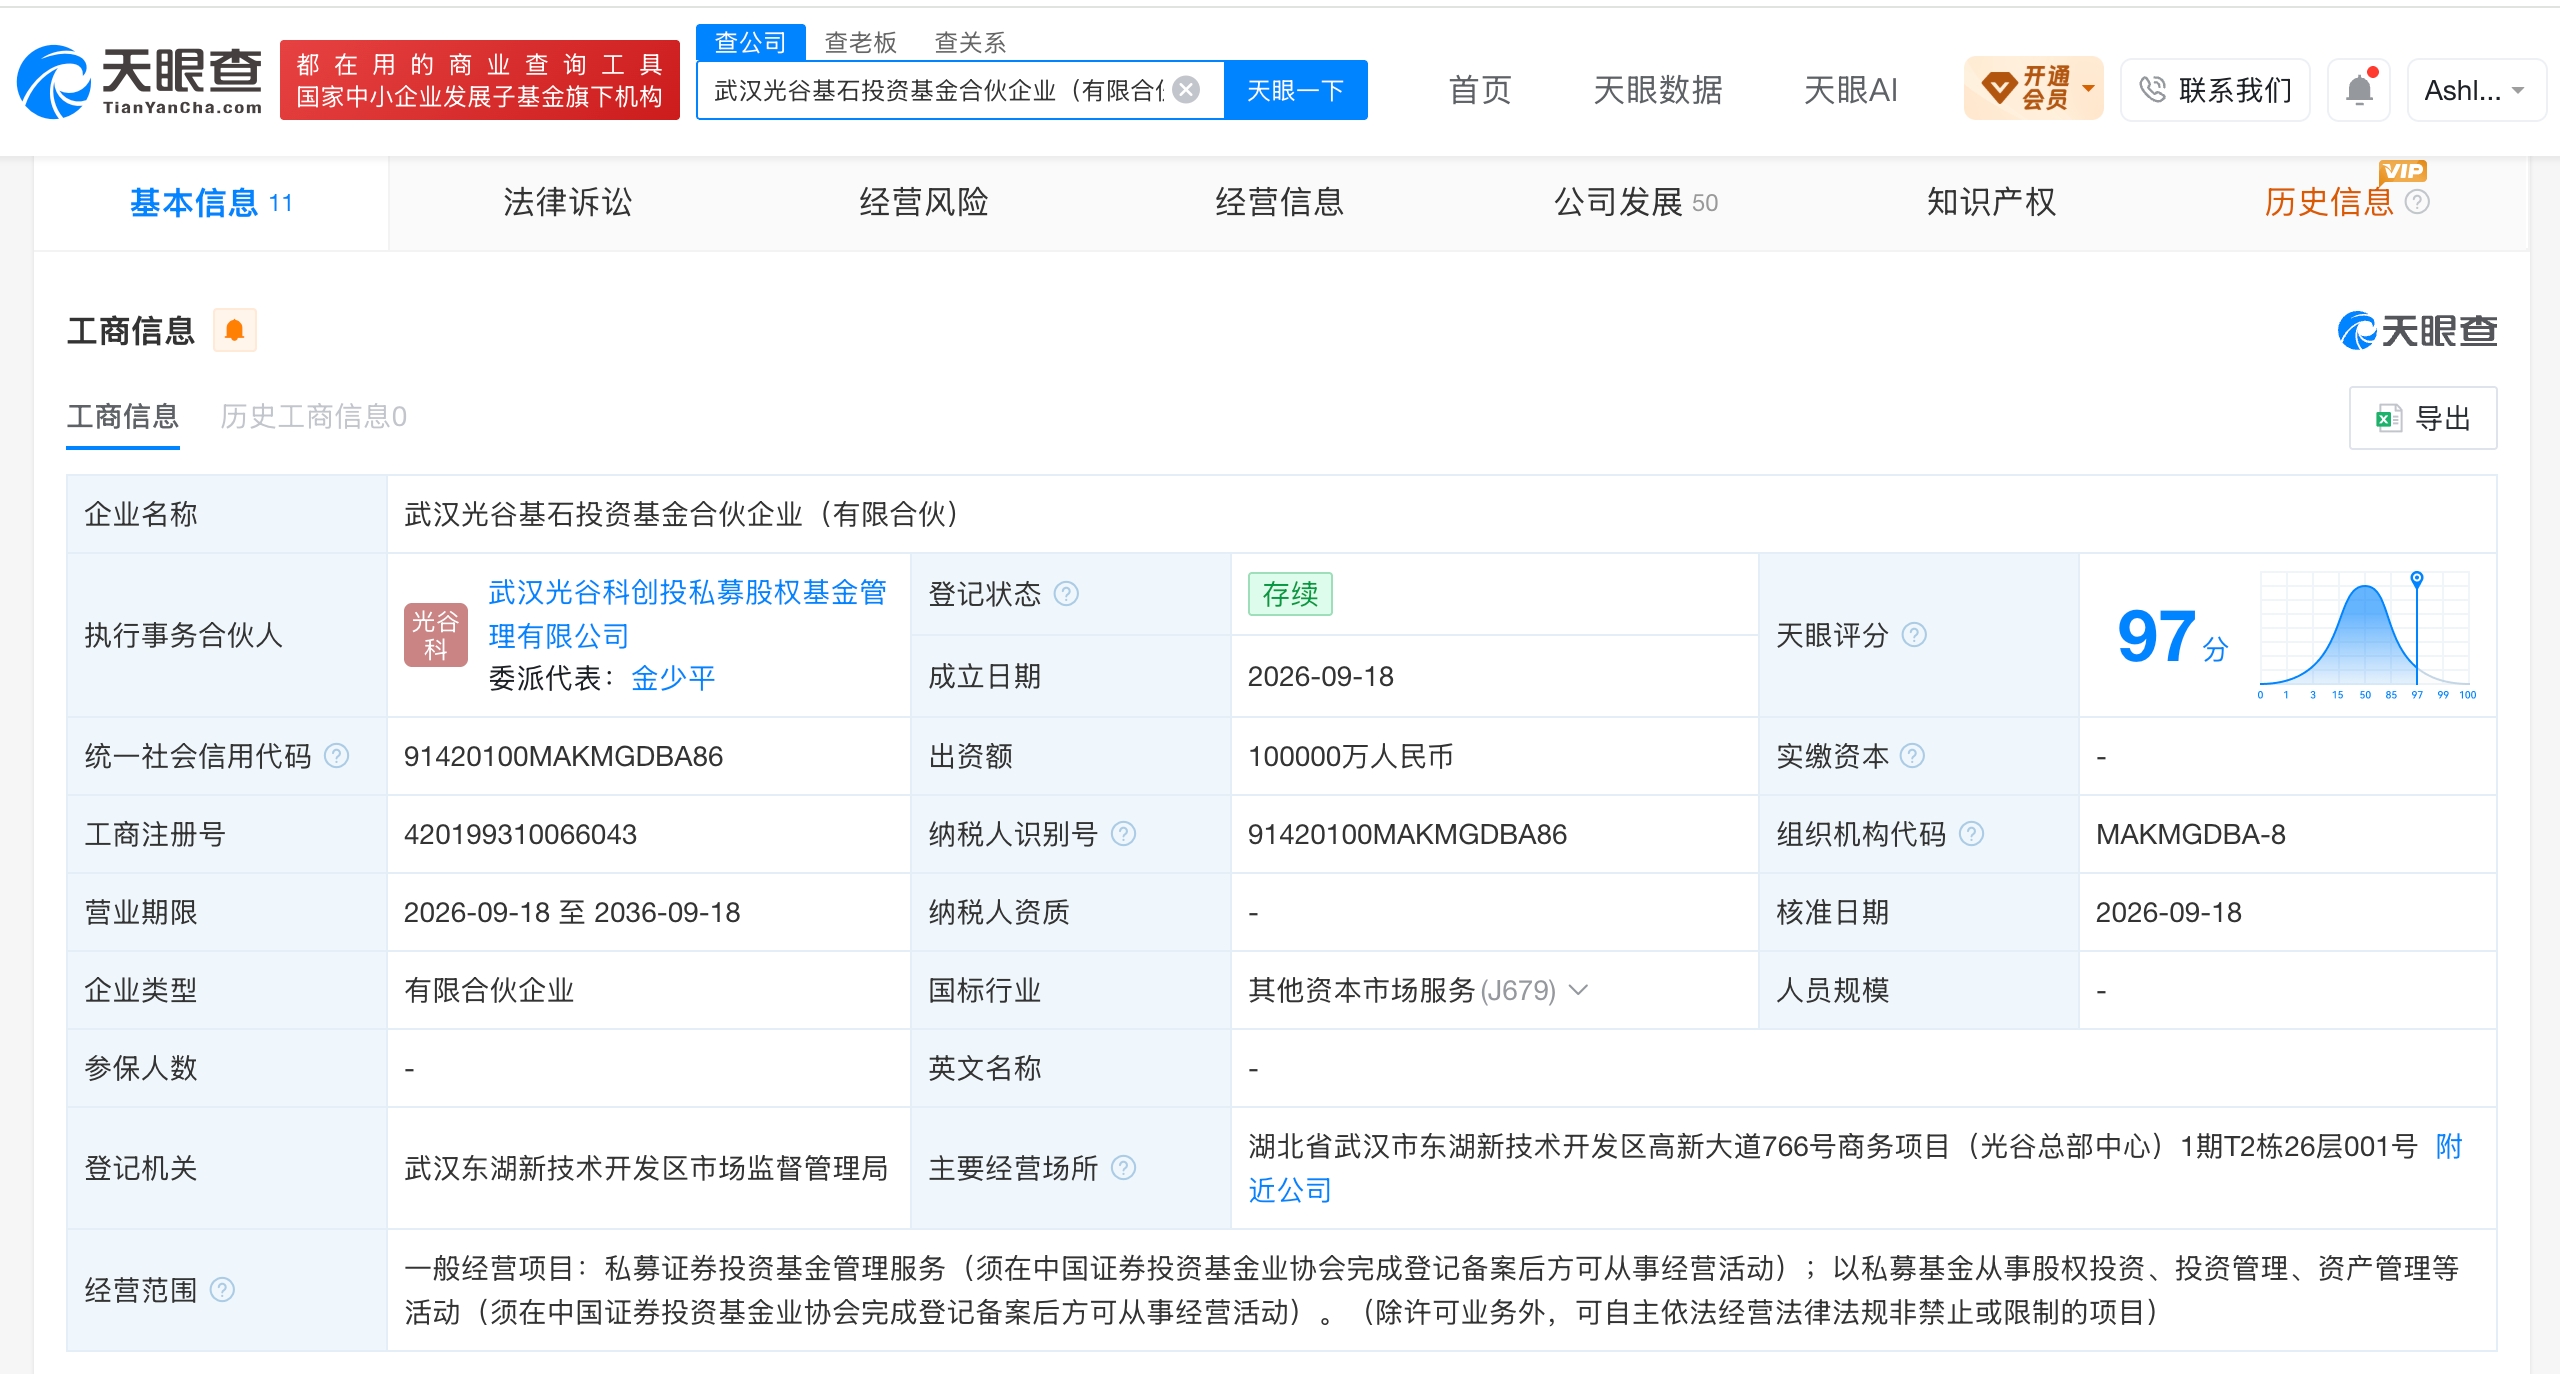The height and width of the screenshot is (1374, 2560).
Task: Click the TianYanCha logo in the header
Action: (x=140, y=80)
